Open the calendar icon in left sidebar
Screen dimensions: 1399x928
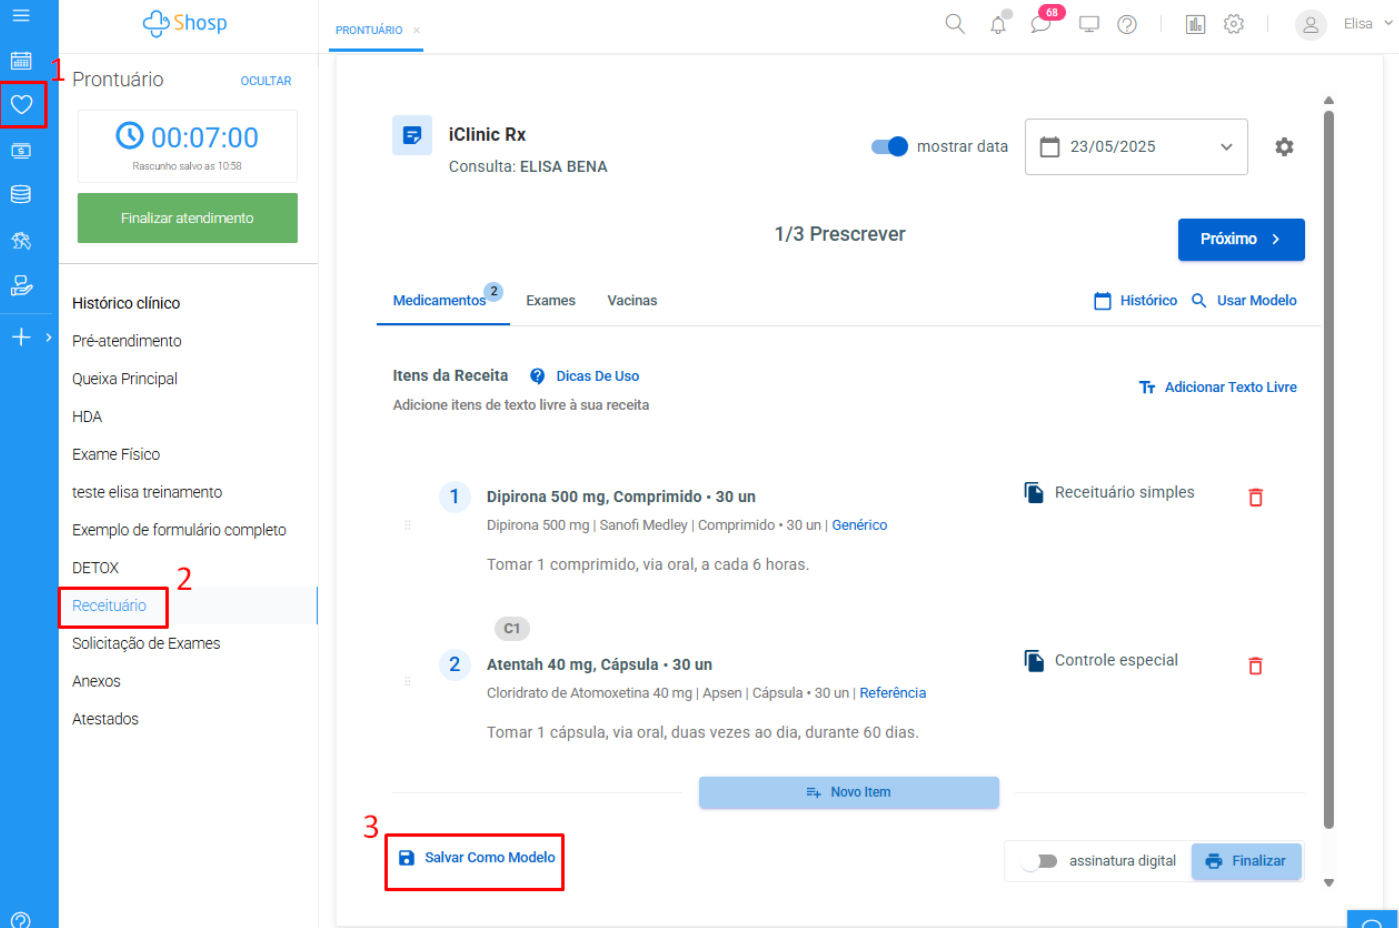[21, 61]
